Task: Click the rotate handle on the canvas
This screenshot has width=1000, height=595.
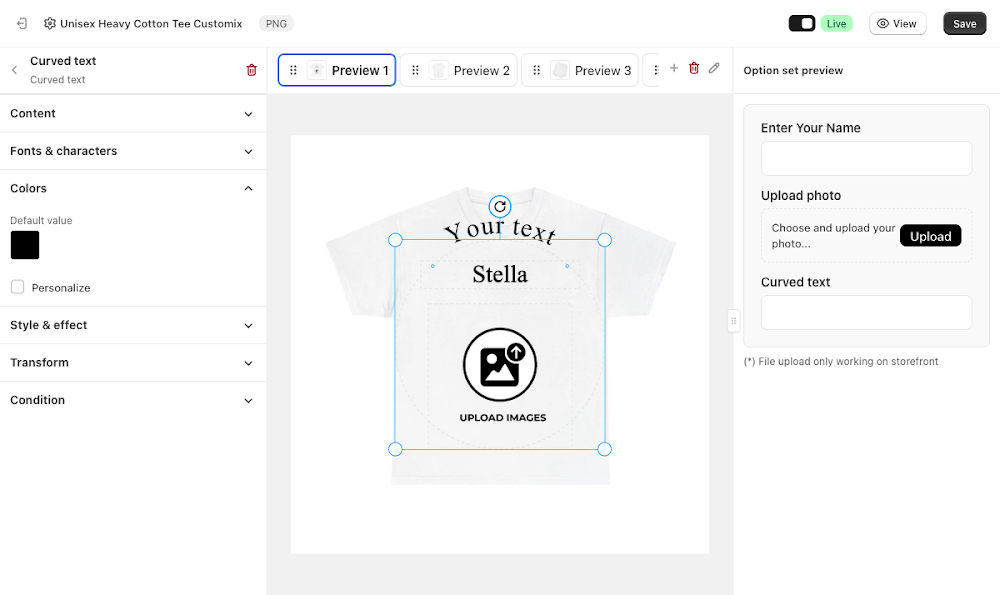Action: tap(500, 207)
